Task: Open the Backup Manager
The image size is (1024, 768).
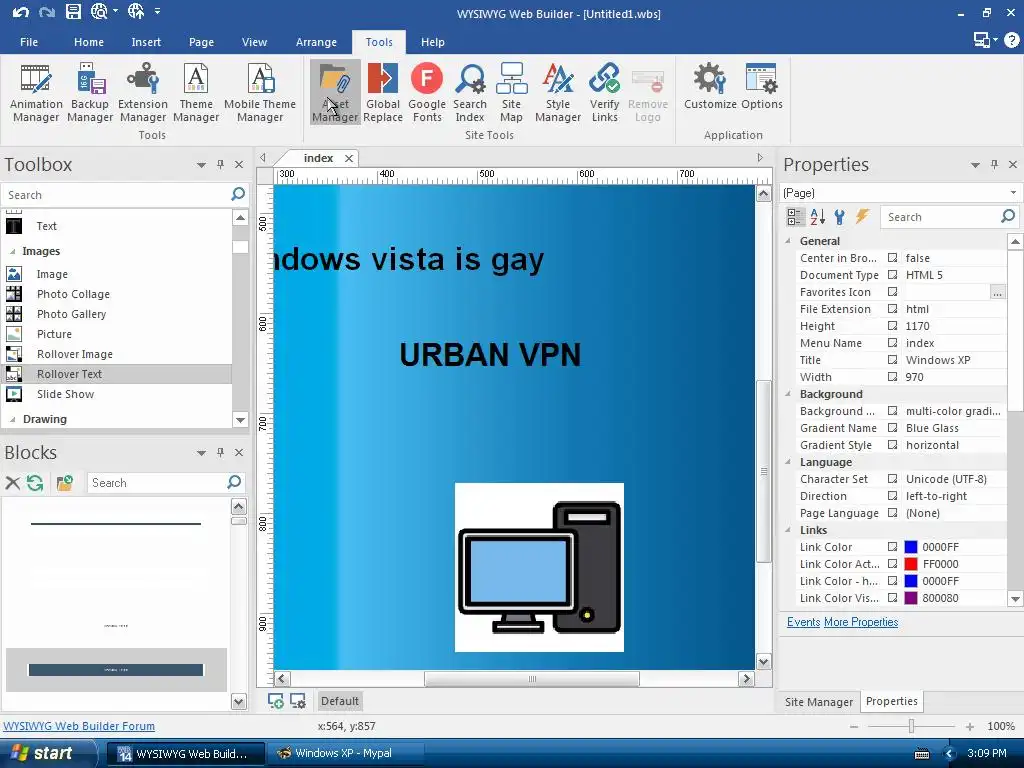Action: coord(90,93)
